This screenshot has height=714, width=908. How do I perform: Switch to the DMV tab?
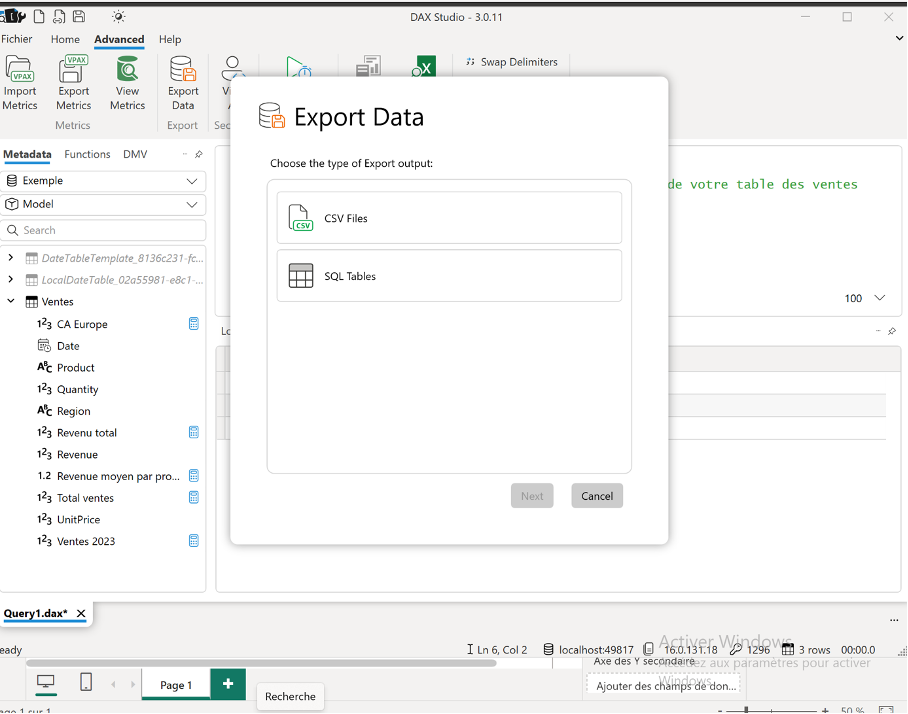pyautogui.click(x=135, y=154)
